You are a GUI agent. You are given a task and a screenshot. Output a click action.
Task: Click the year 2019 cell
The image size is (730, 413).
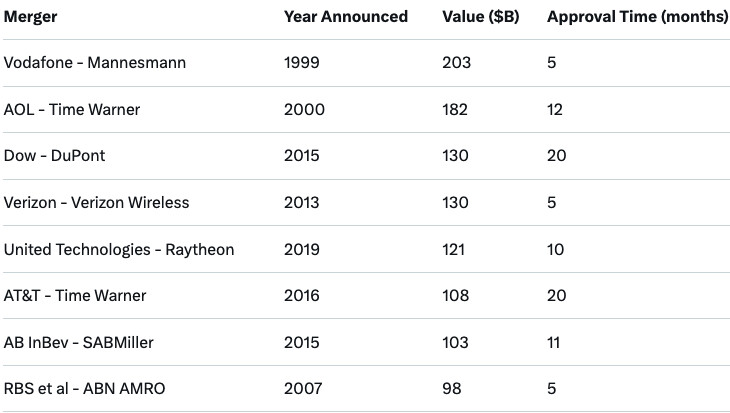302,249
